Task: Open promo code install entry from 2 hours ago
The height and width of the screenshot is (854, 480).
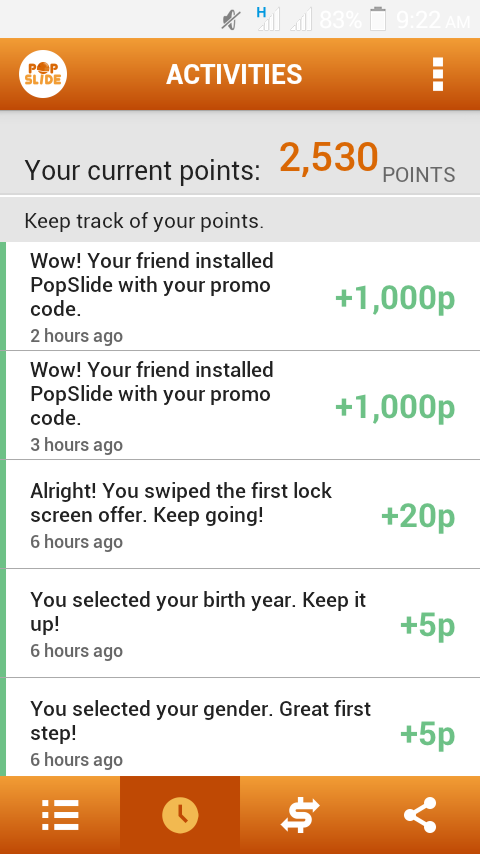Action: pyautogui.click(x=240, y=297)
